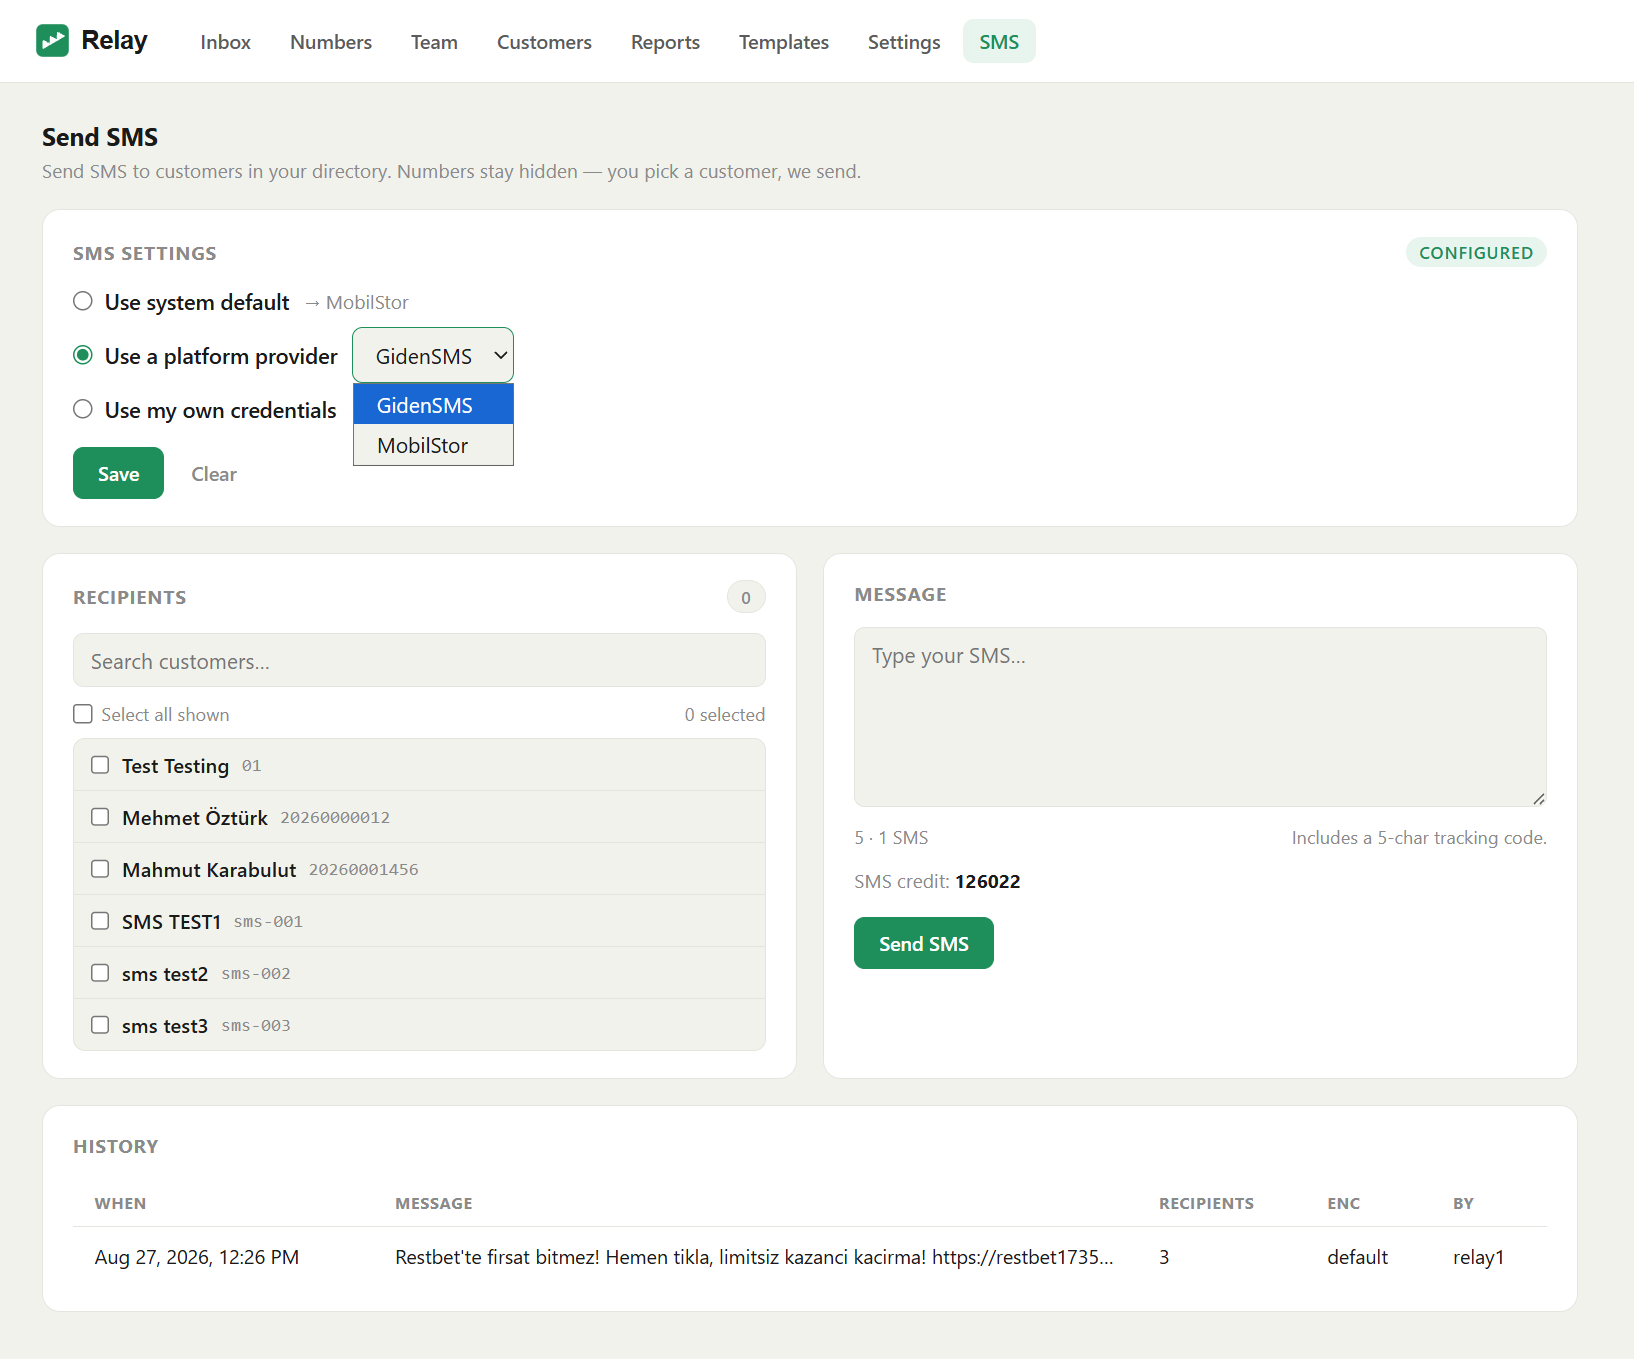Open the Inbox tab
Image resolution: width=1634 pixels, height=1359 pixels.
[225, 42]
